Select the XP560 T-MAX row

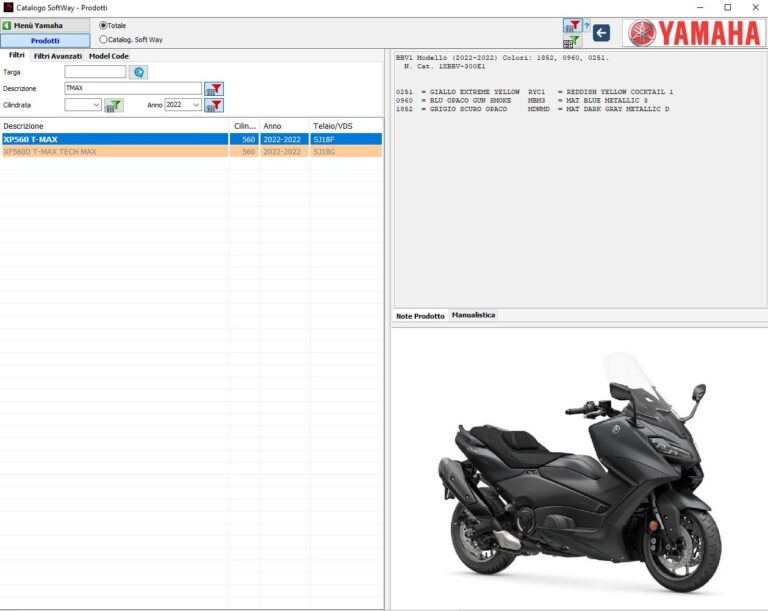[x=192, y=140]
